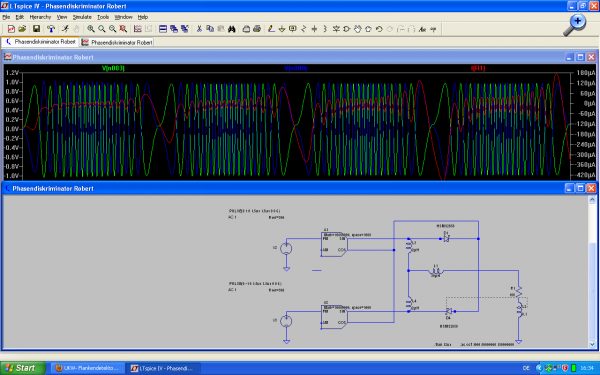Select the Drag tool icon
The height and width of the screenshot is (375, 600).
click(368, 29)
